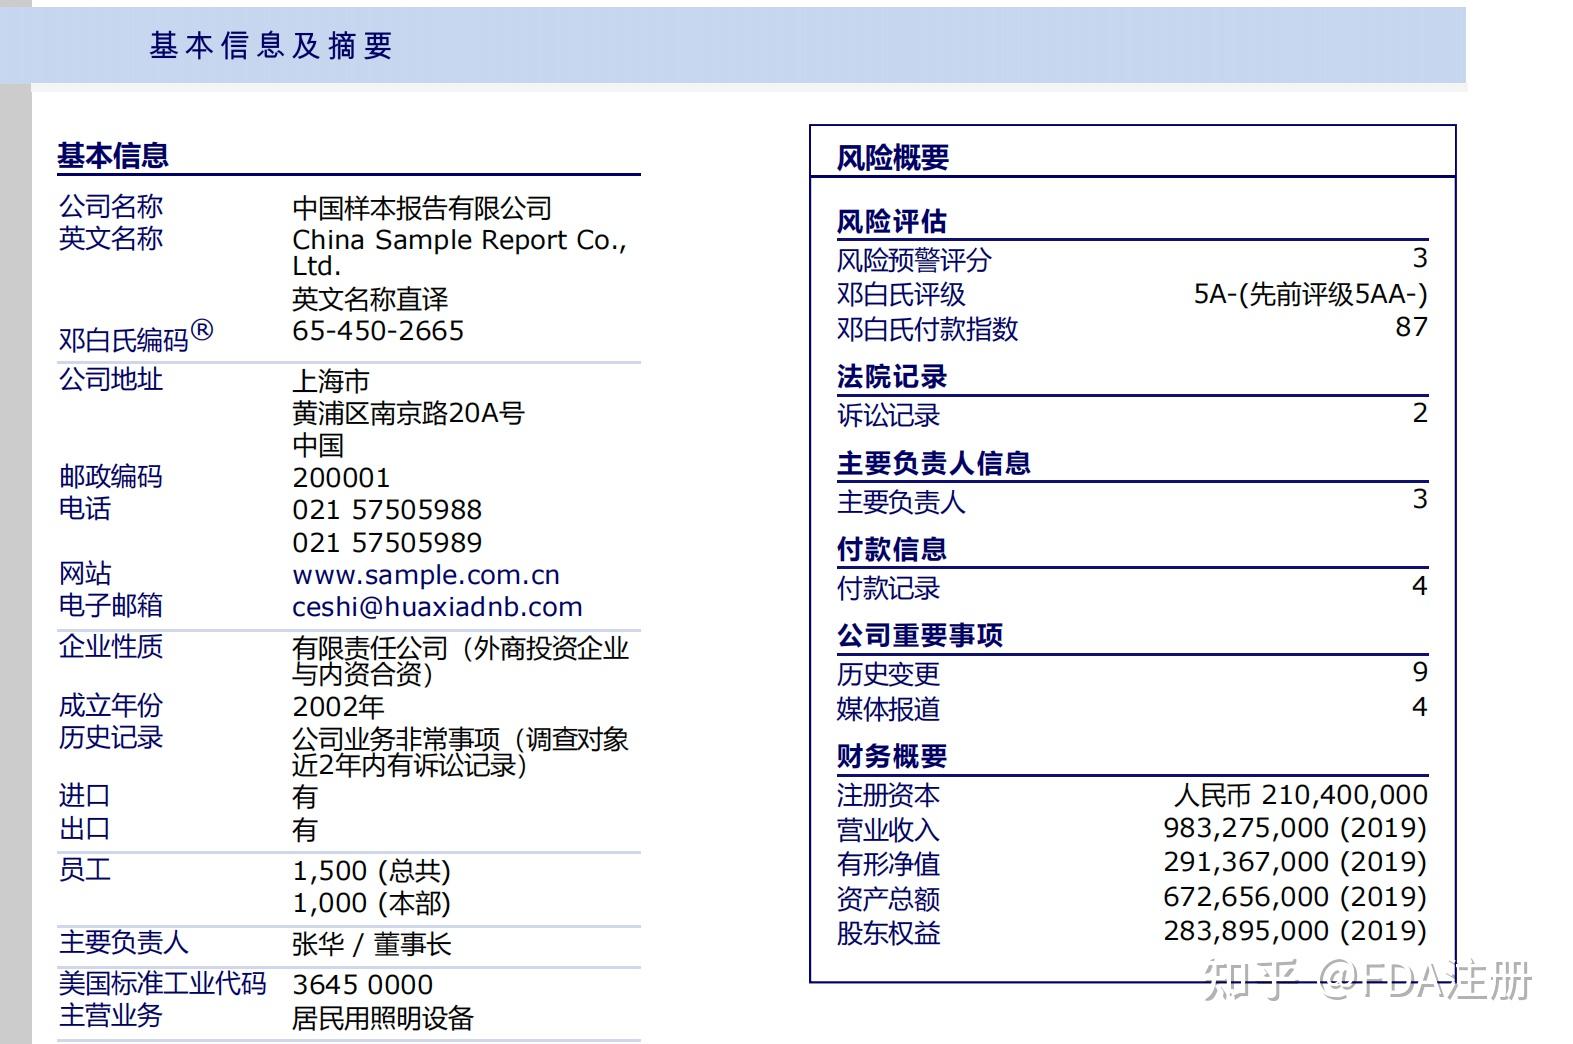Click the 付款记录 row label
1573x1044 pixels.
pyautogui.click(x=889, y=588)
